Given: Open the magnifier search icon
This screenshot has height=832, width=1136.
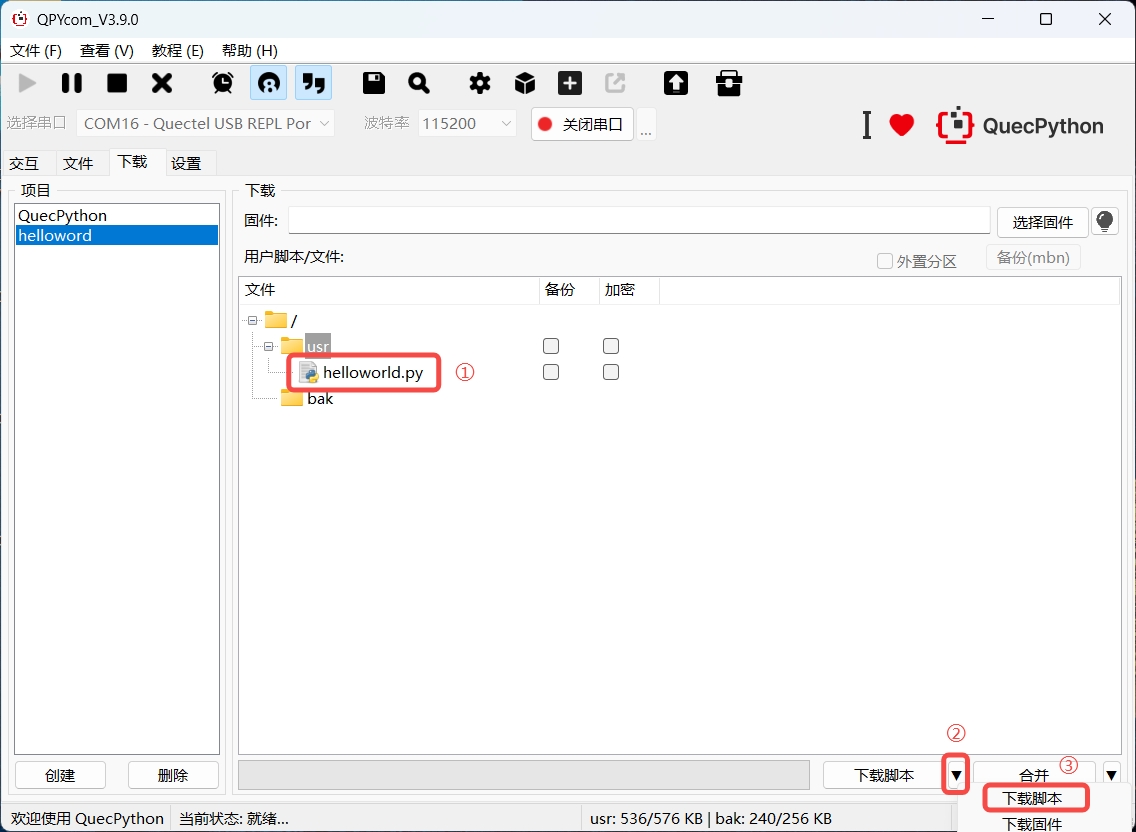Looking at the screenshot, I should point(419,83).
